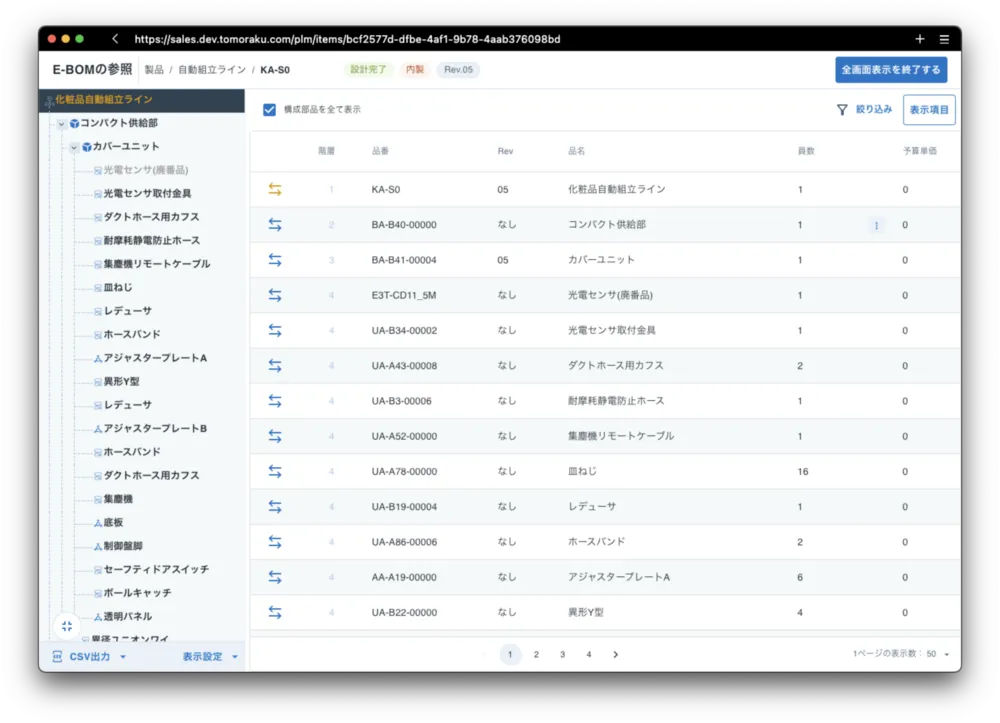1000x723 pixels.
Task: Click swap icon in UA-A78-00000 row
Action: click(x=275, y=471)
